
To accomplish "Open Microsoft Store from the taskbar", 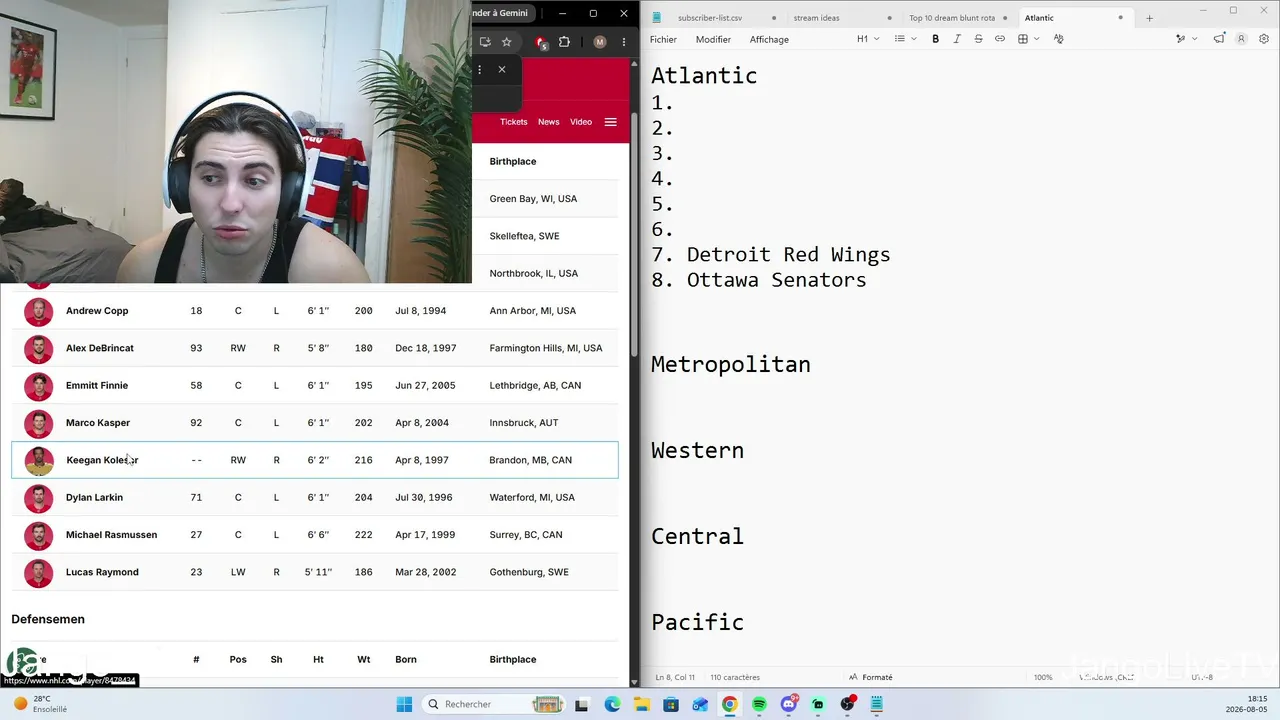I will click(x=671, y=704).
